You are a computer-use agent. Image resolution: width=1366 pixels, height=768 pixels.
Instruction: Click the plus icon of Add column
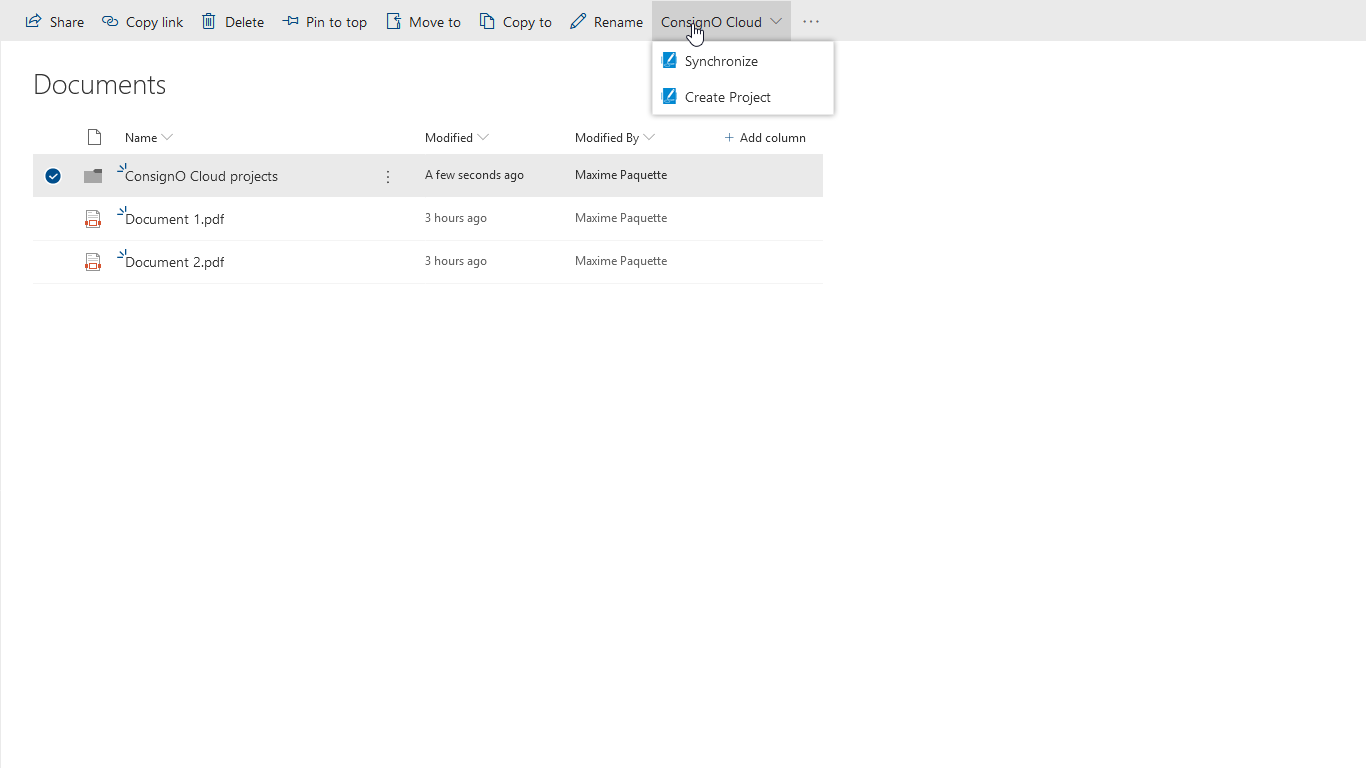point(729,138)
